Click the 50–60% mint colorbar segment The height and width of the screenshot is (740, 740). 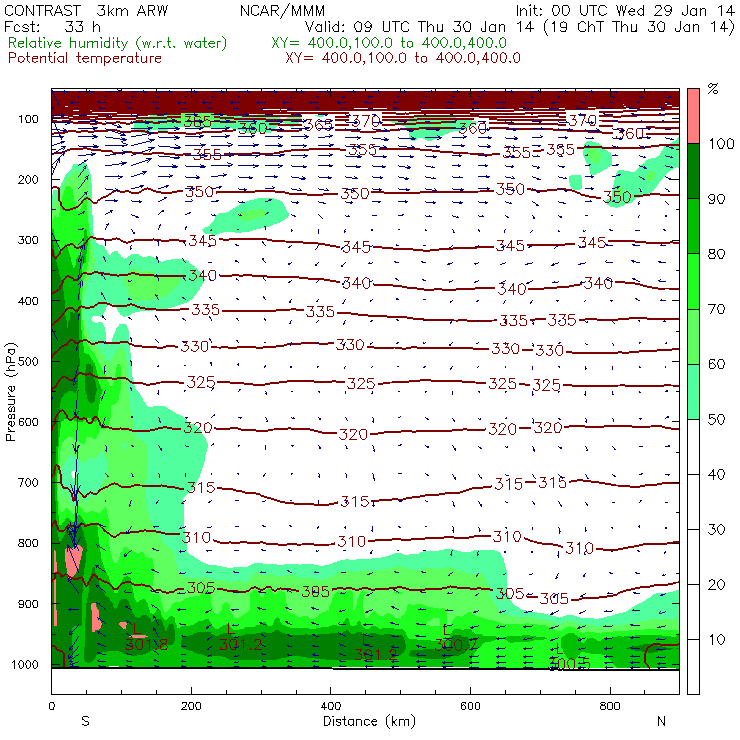(x=693, y=392)
